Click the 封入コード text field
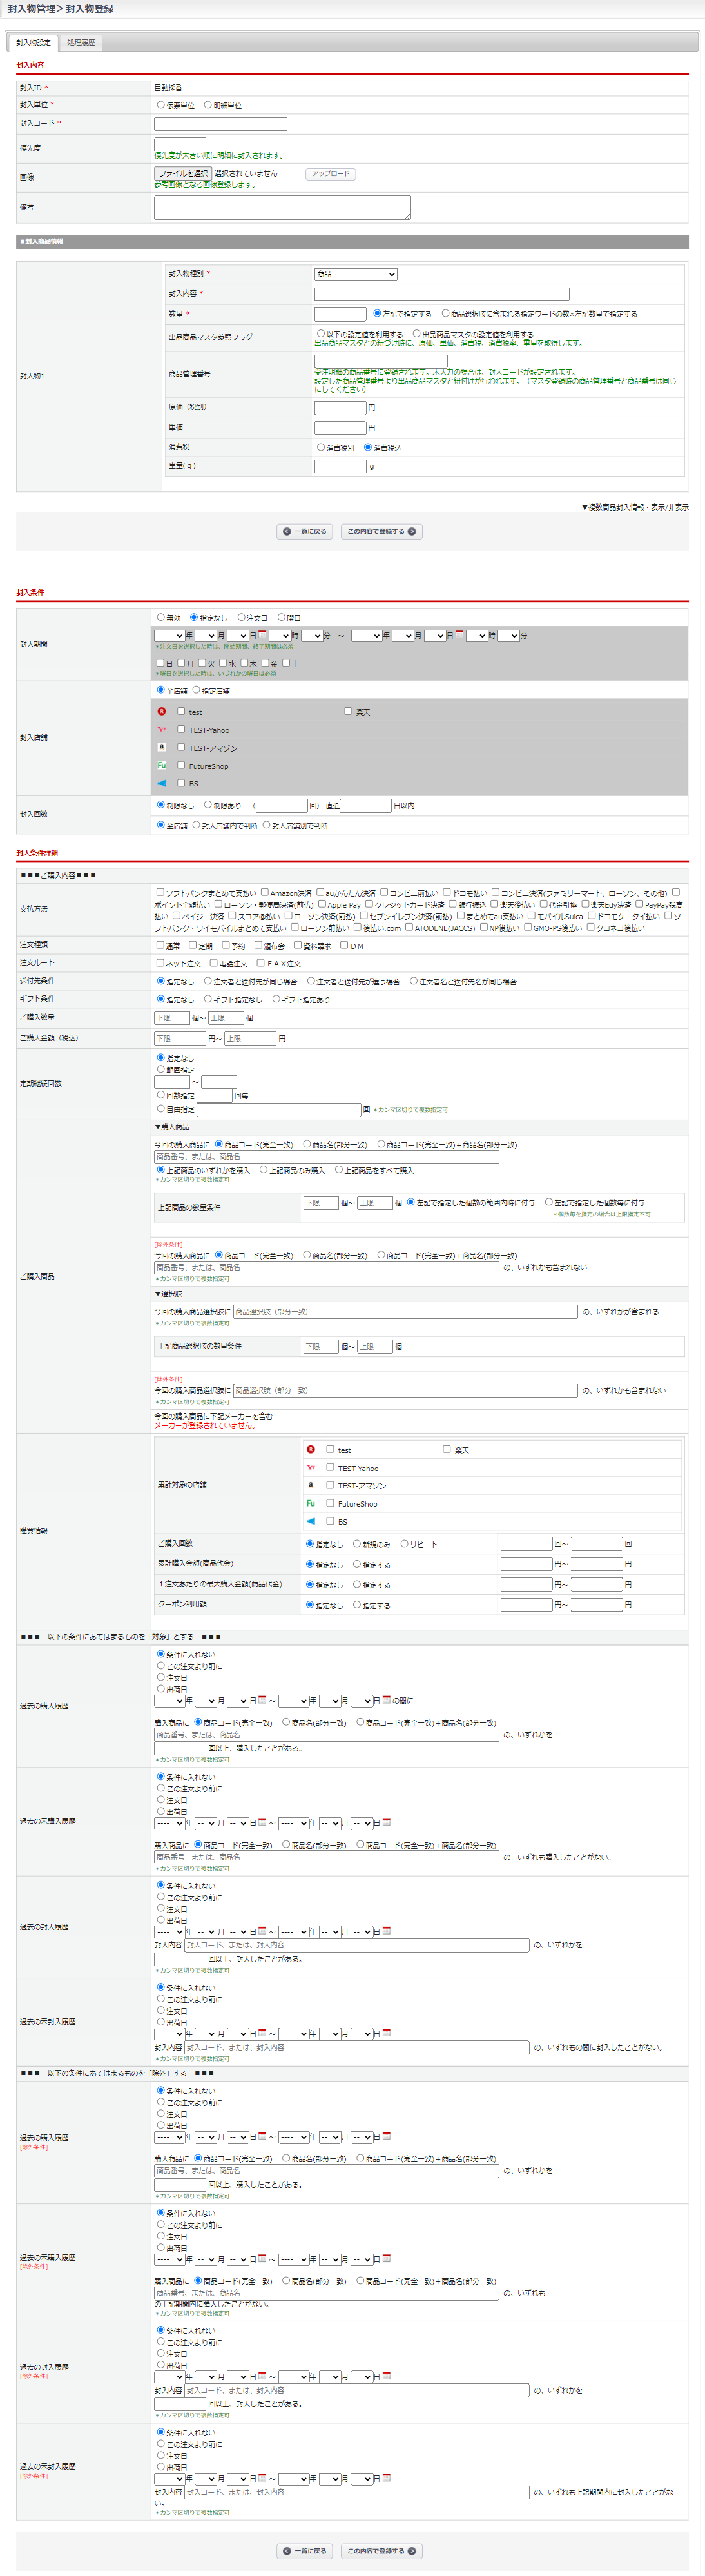 pos(220,124)
